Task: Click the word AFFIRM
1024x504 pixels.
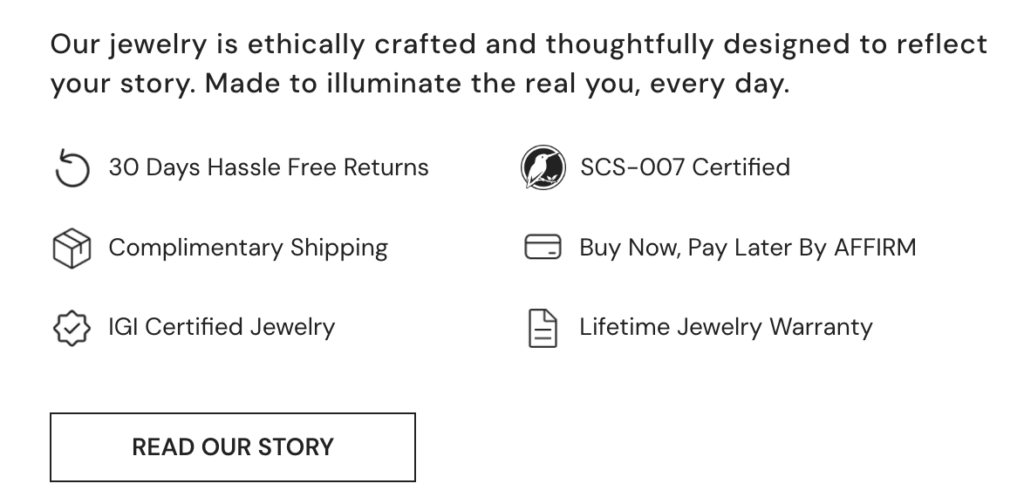Action: click(875, 248)
